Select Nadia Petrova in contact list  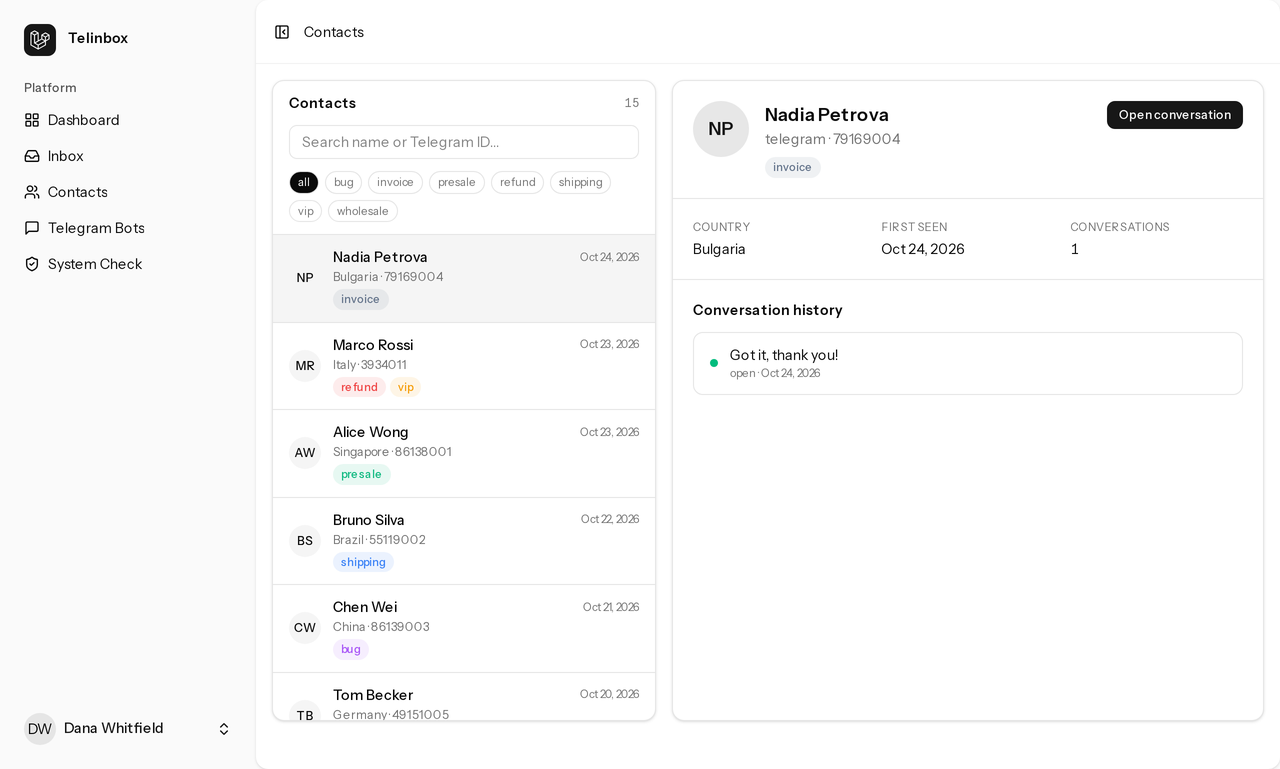(x=464, y=278)
